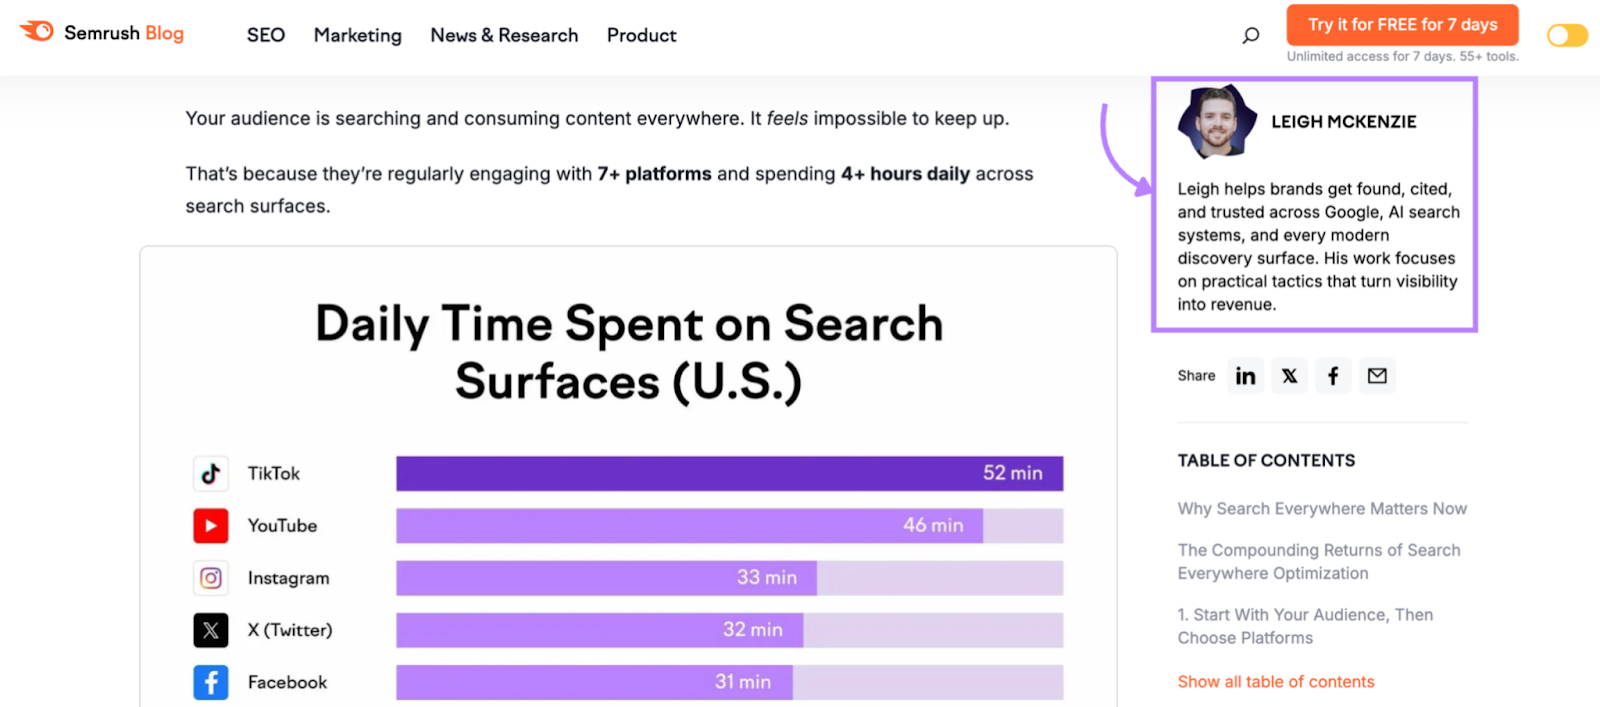
Task: Click the YouTube icon in chart
Action: [211, 526]
